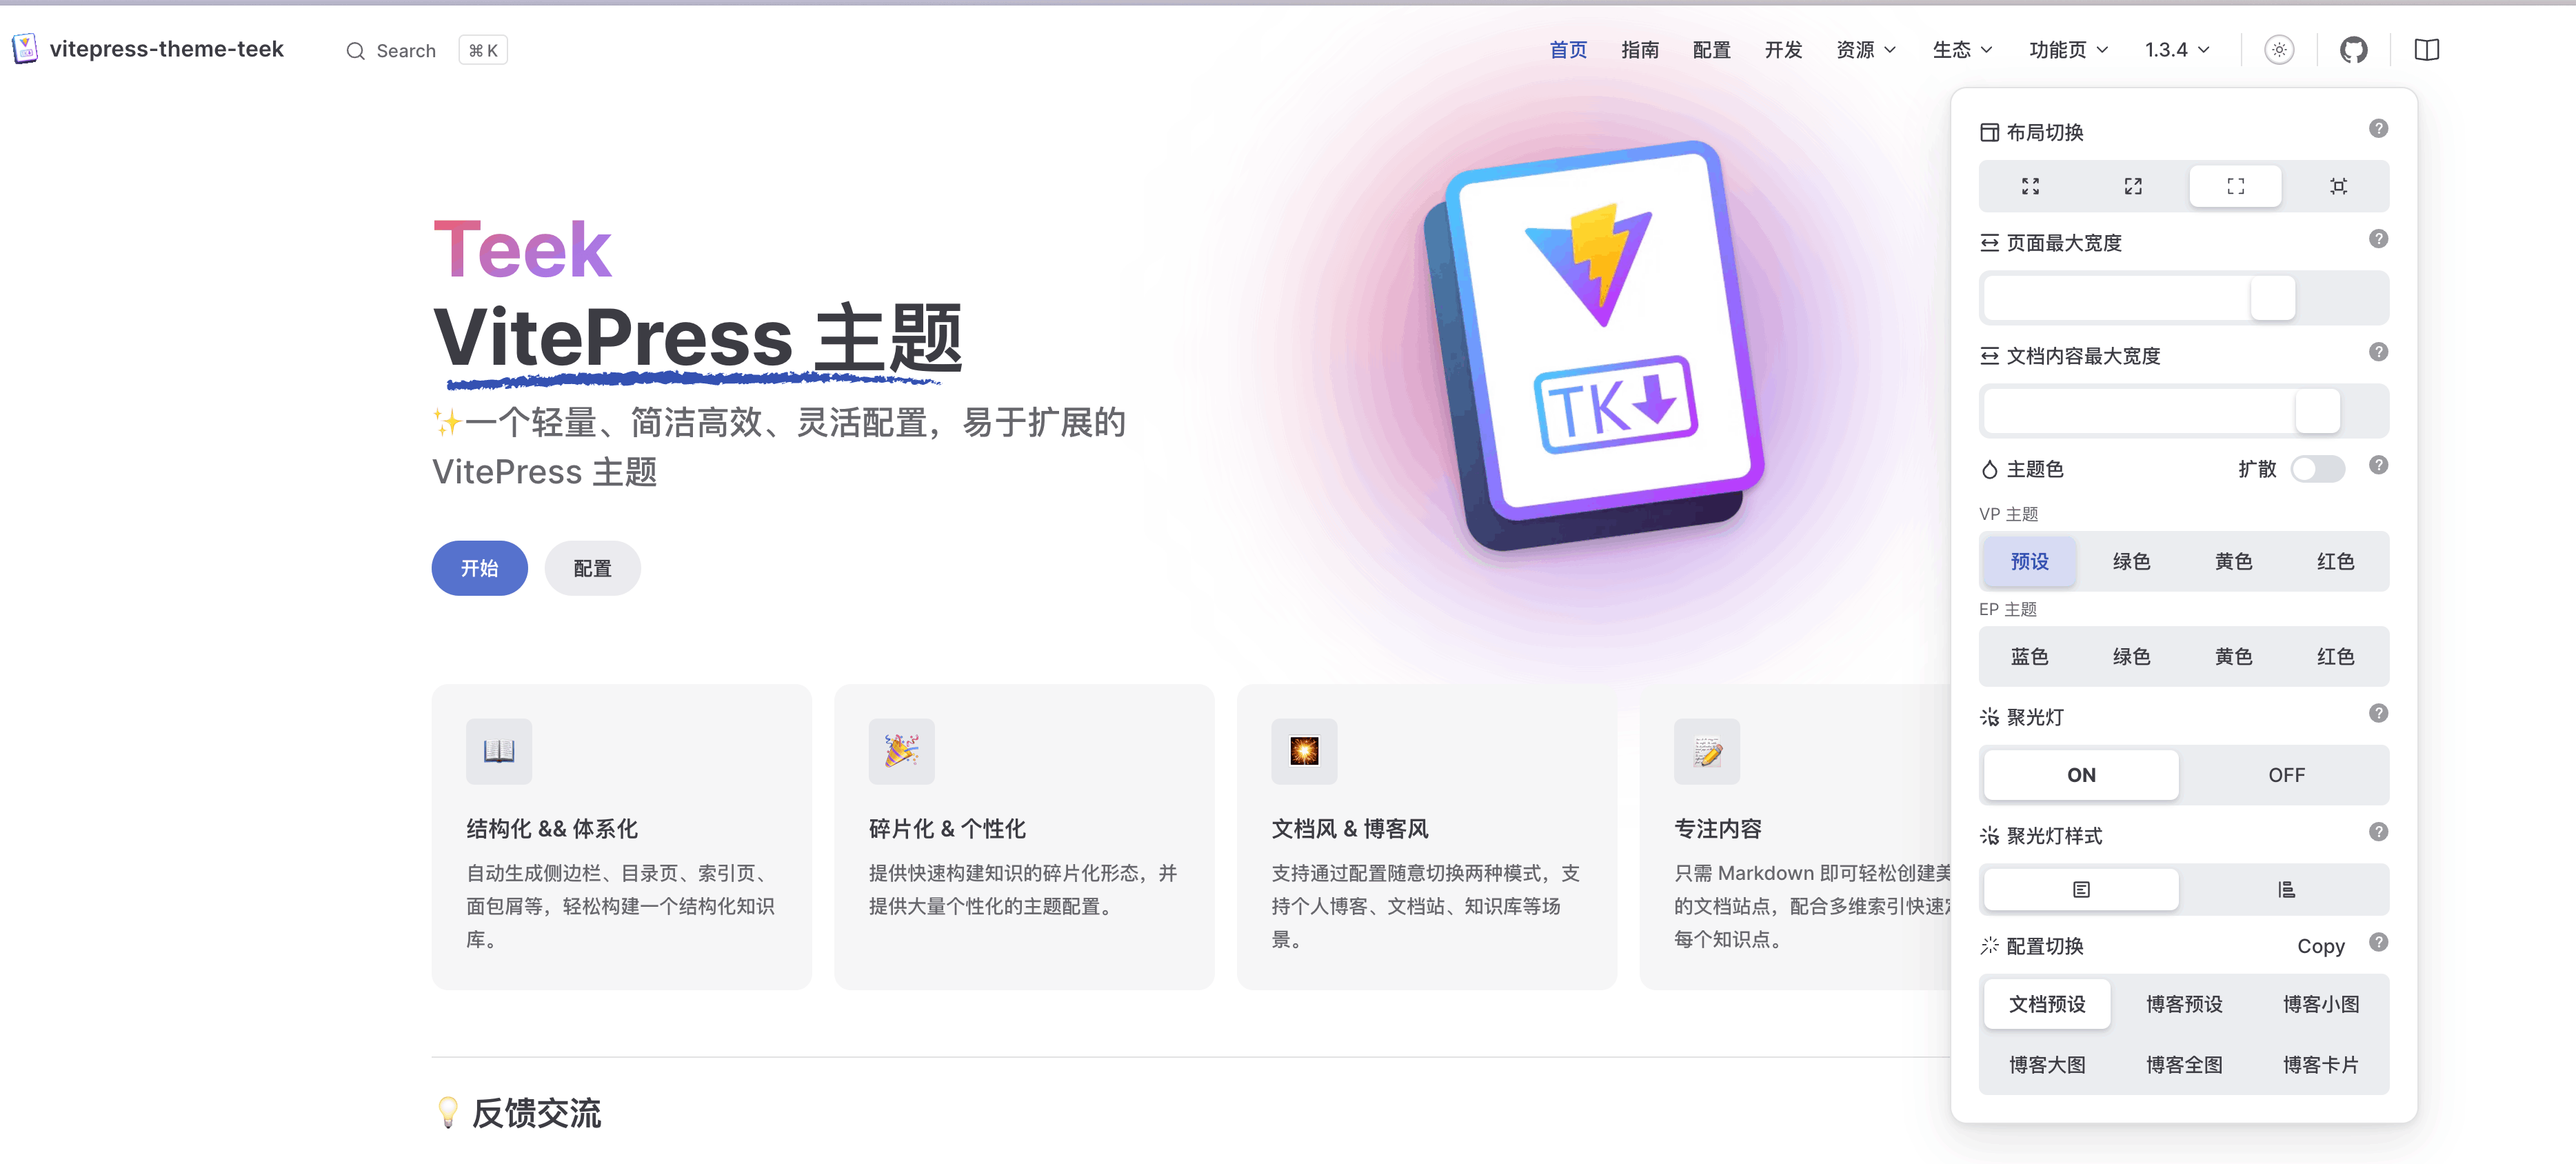The height and width of the screenshot is (1164, 2576).
Task: Go to the 指南 nav item
Action: [1639, 50]
